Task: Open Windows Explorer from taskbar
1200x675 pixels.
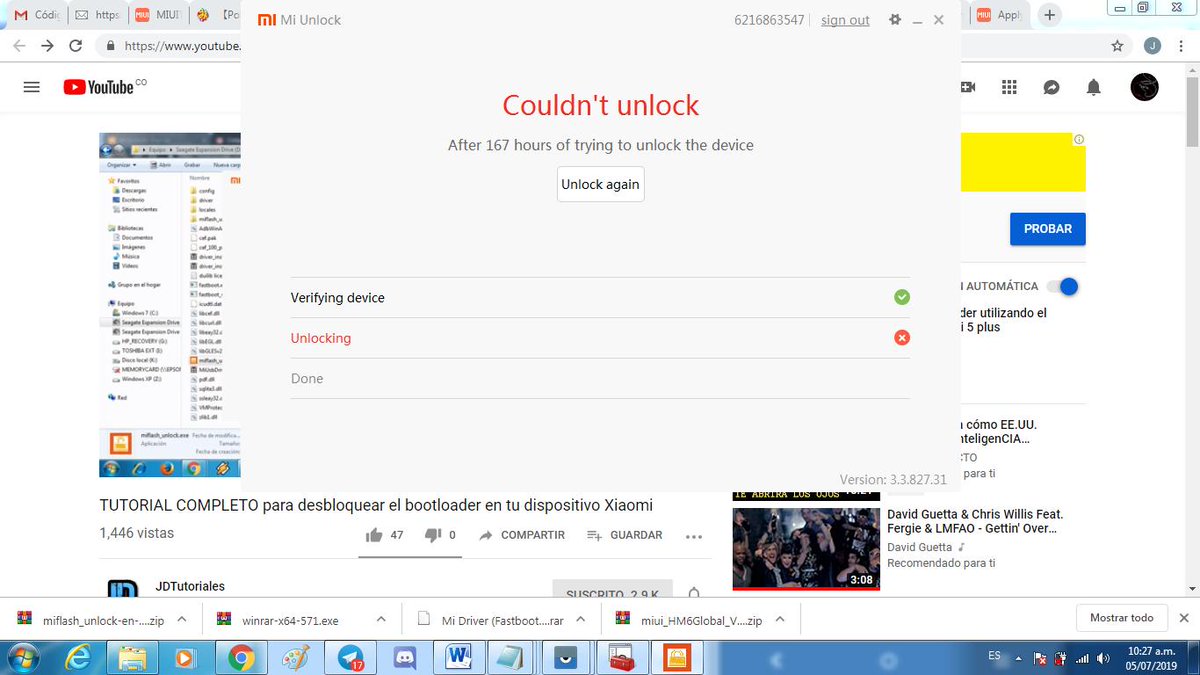Action: (x=132, y=658)
